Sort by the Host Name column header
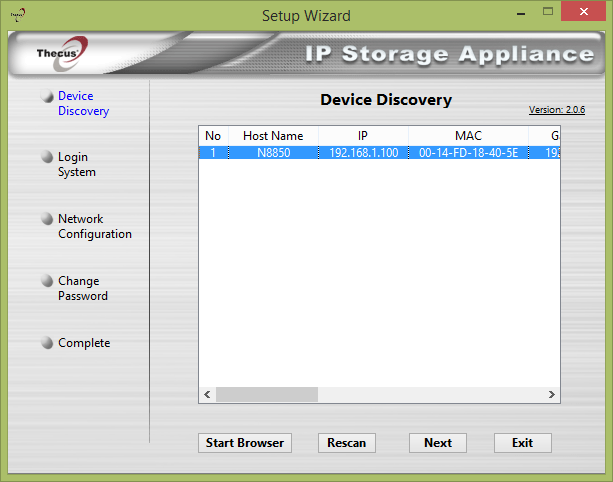 pyautogui.click(x=273, y=136)
